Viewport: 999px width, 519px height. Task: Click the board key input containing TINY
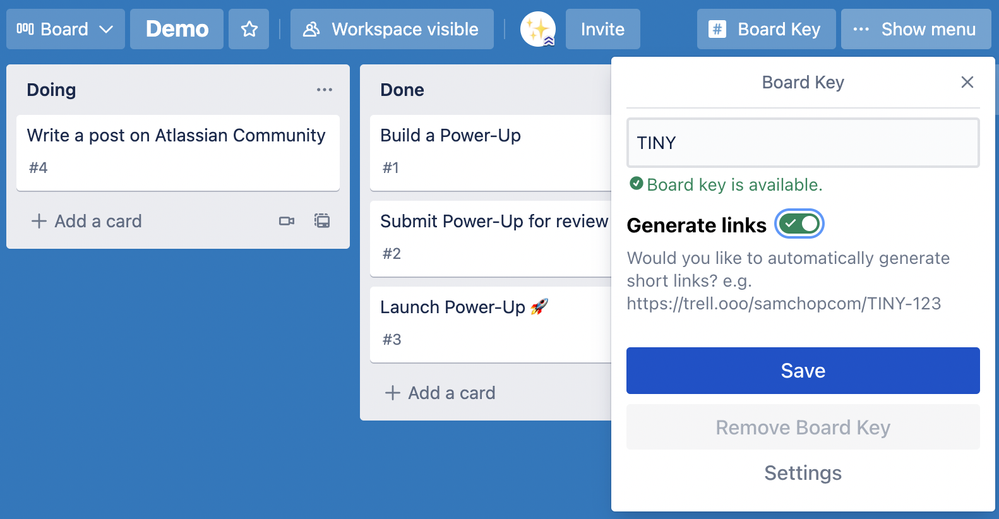pos(803,143)
